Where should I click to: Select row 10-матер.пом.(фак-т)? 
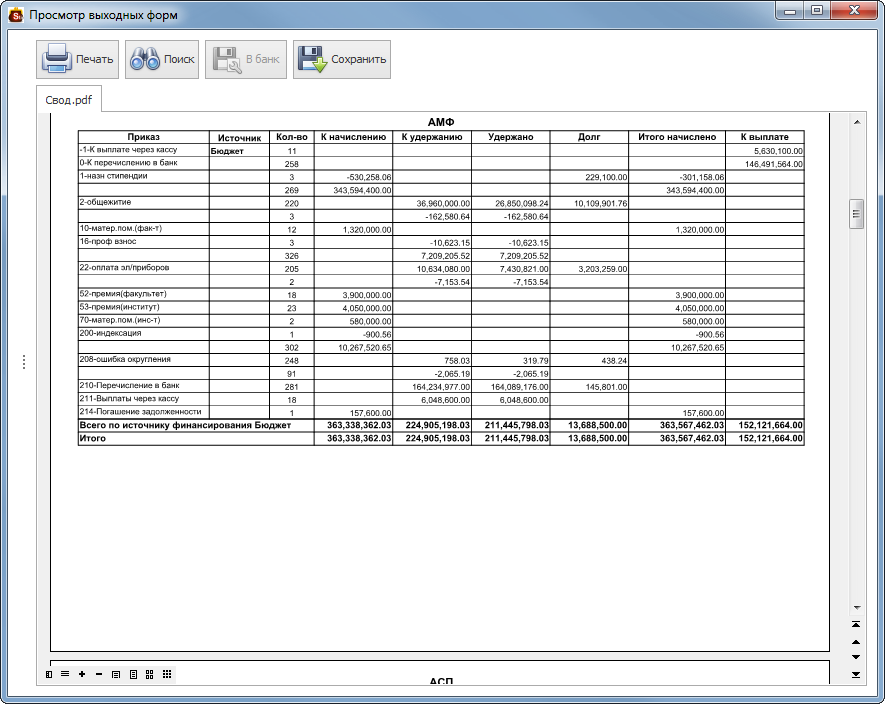(441, 229)
